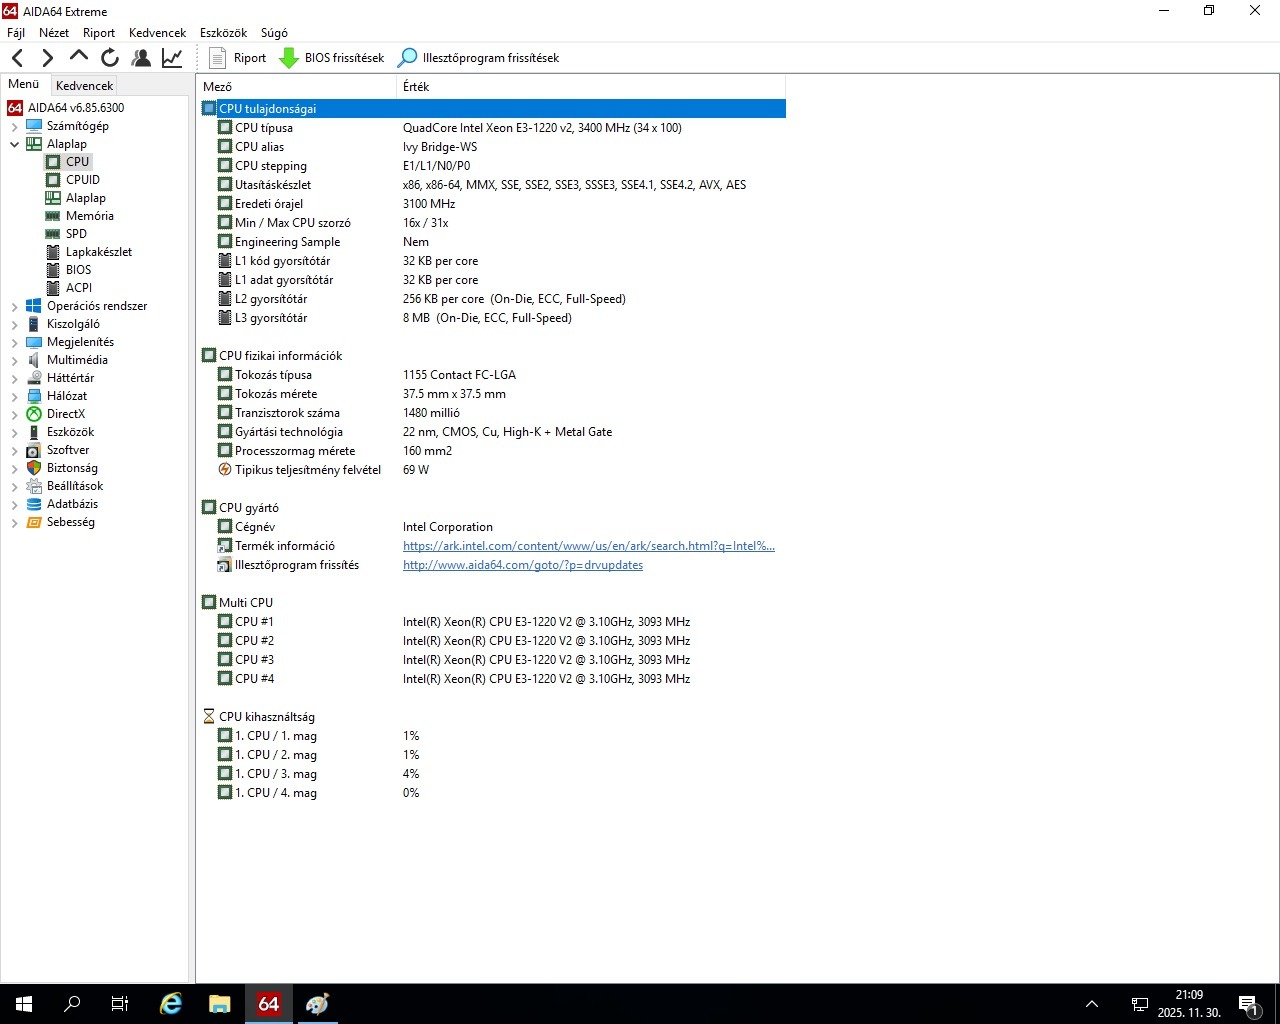
Task: Select the CPU típusa row
Action: [492, 127]
